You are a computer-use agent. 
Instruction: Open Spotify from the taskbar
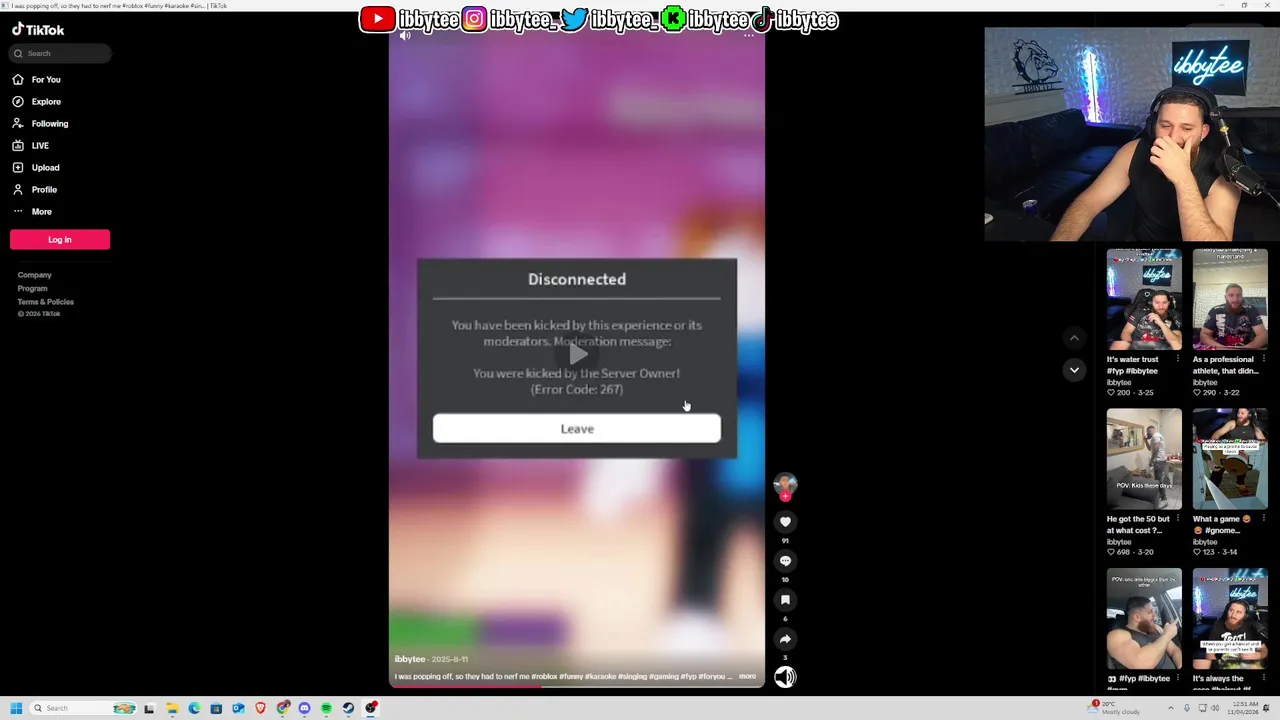(x=326, y=708)
